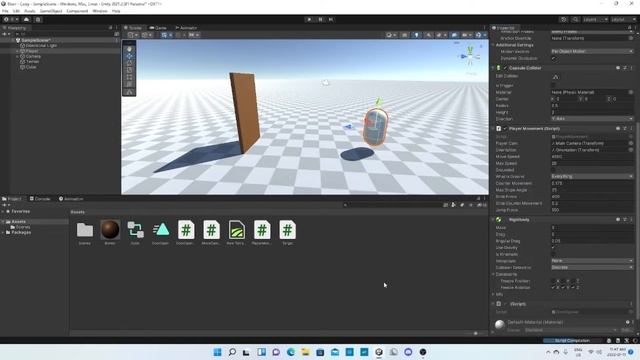Viewport: 640px width, 360px height.
Task: Toggle Capsule Collider enabled checkbox
Action: click(505, 68)
